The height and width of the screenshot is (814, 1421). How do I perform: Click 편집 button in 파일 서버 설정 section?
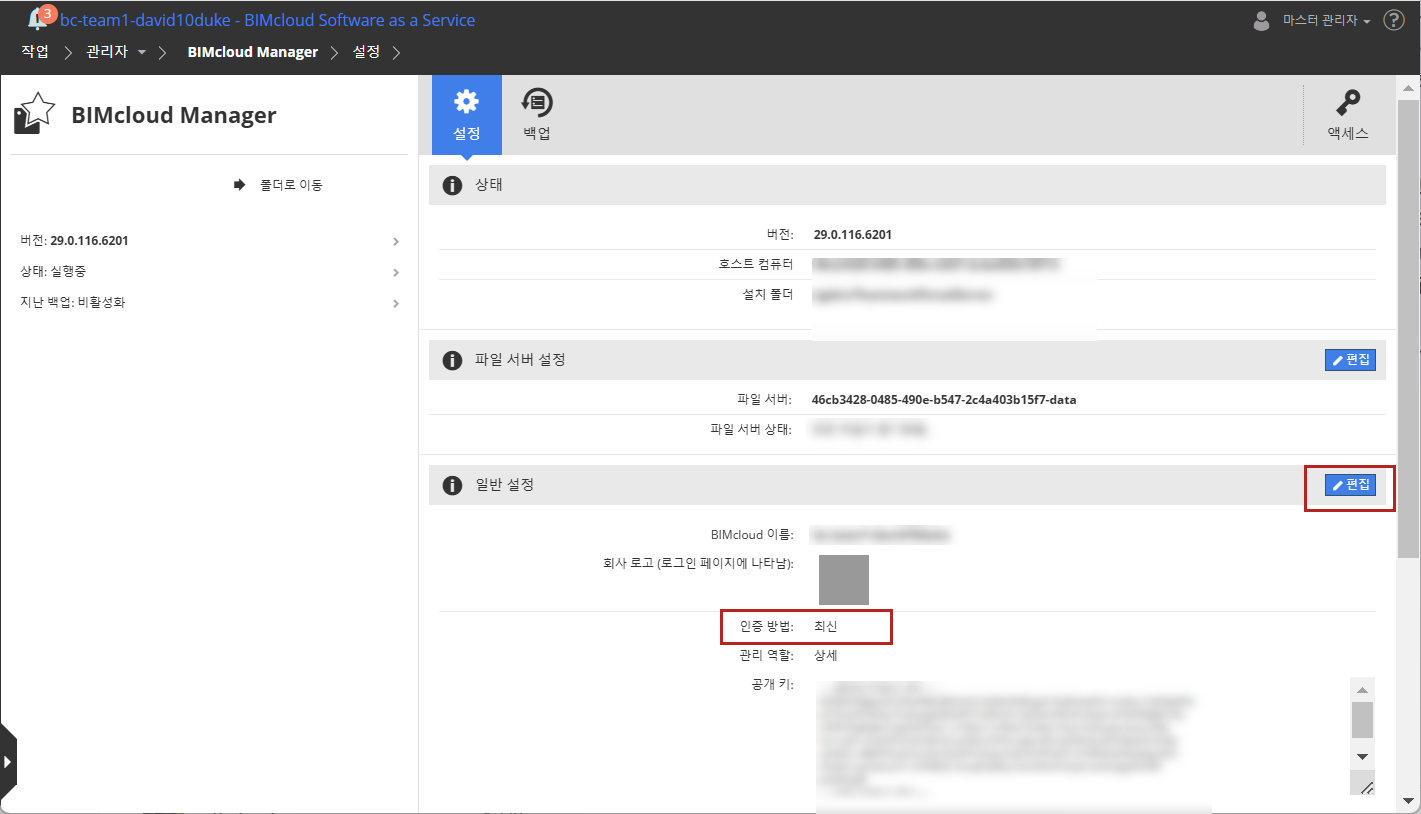click(x=1350, y=360)
